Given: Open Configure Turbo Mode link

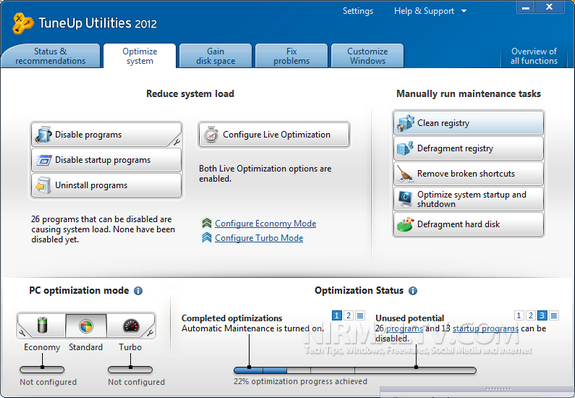Looking at the screenshot, I should (259, 238).
